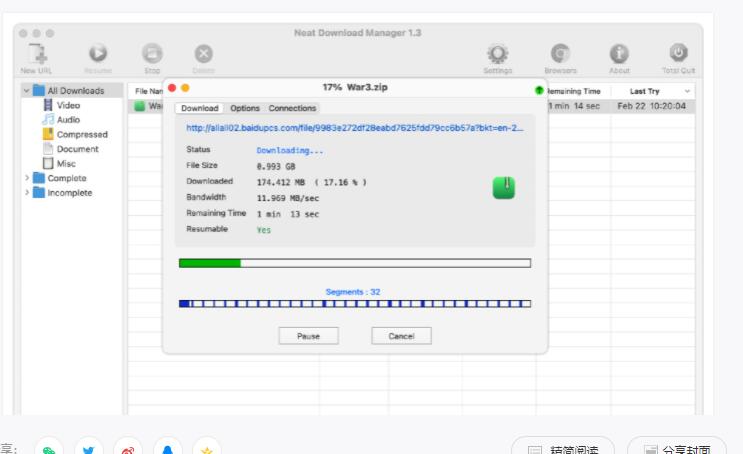743x454 pixels.
Task: Click the green zip file icon in dialog
Action: [504, 188]
